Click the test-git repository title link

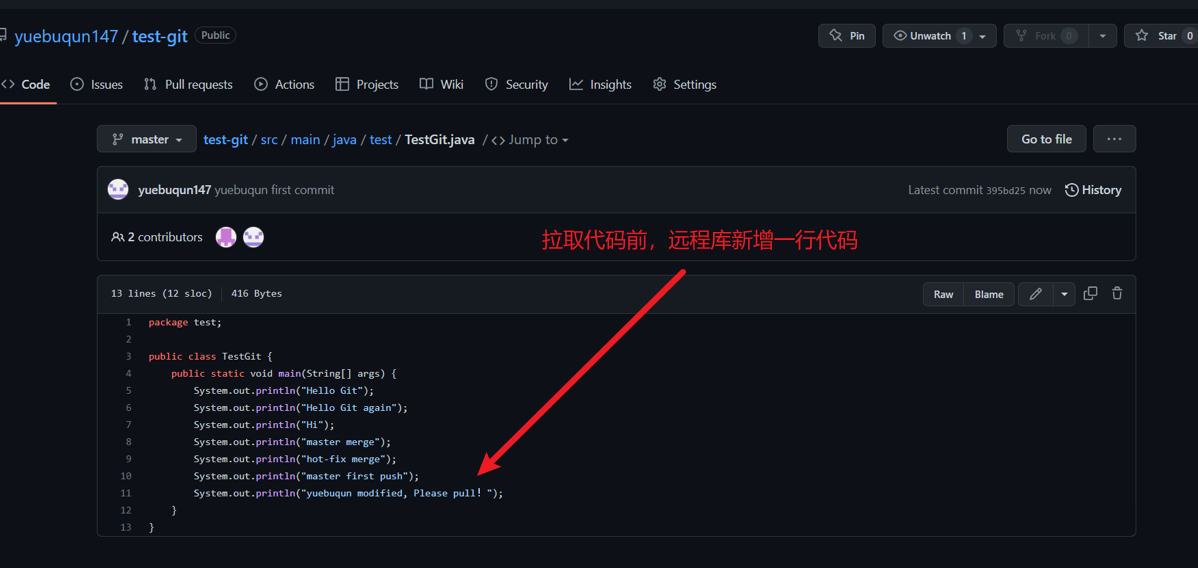coord(160,36)
